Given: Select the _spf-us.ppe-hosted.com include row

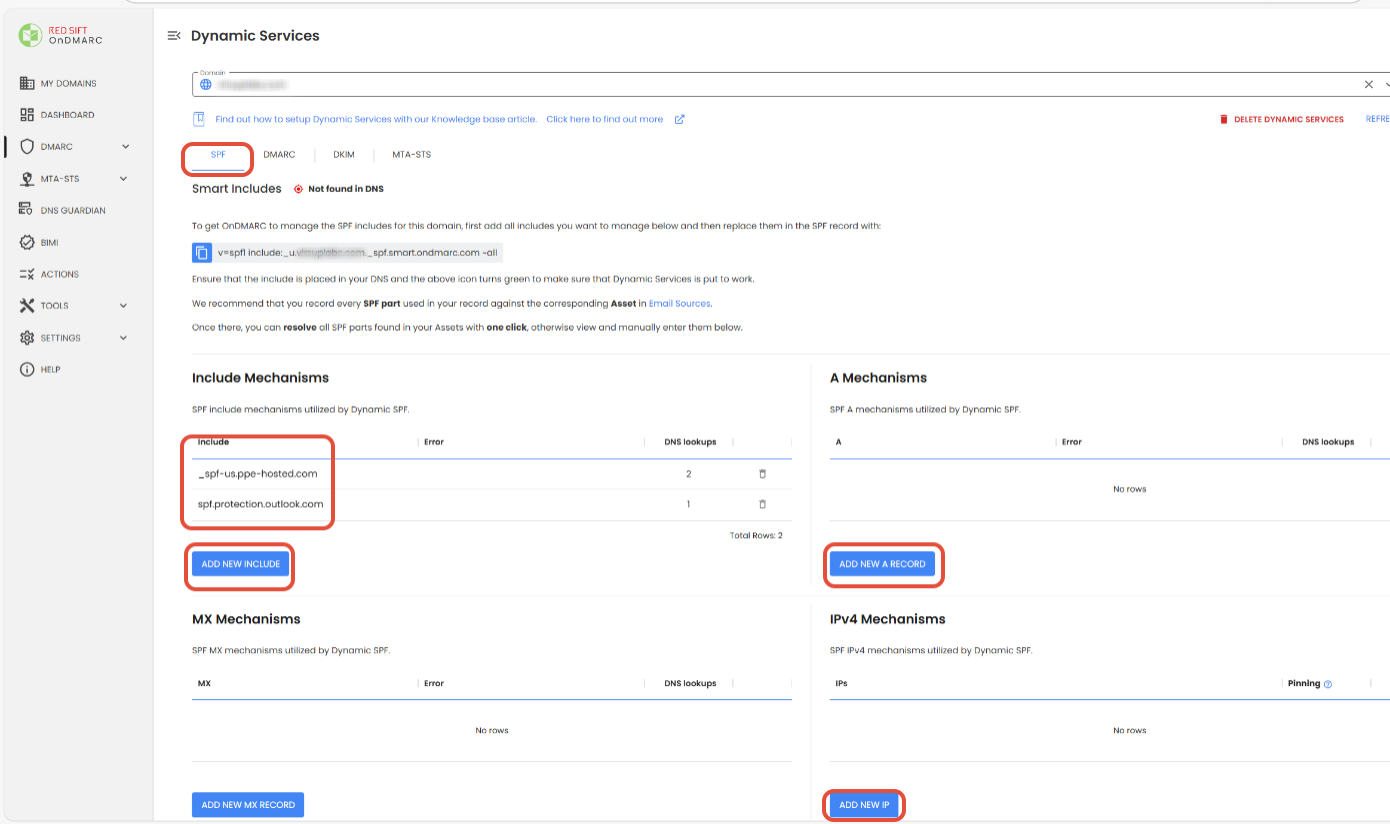Looking at the screenshot, I should click(492, 474).
